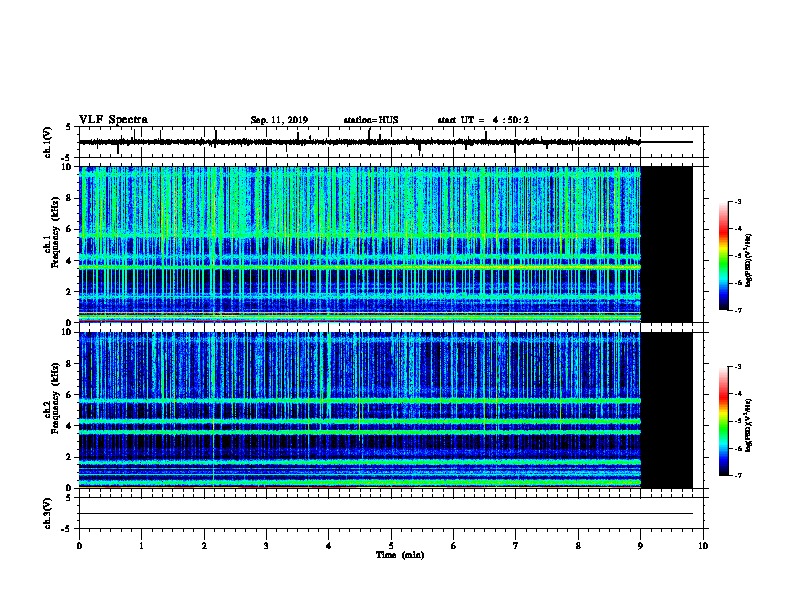Click time axis tick label "3"
This screenshot has width=792, height=612.
(266, 546)
